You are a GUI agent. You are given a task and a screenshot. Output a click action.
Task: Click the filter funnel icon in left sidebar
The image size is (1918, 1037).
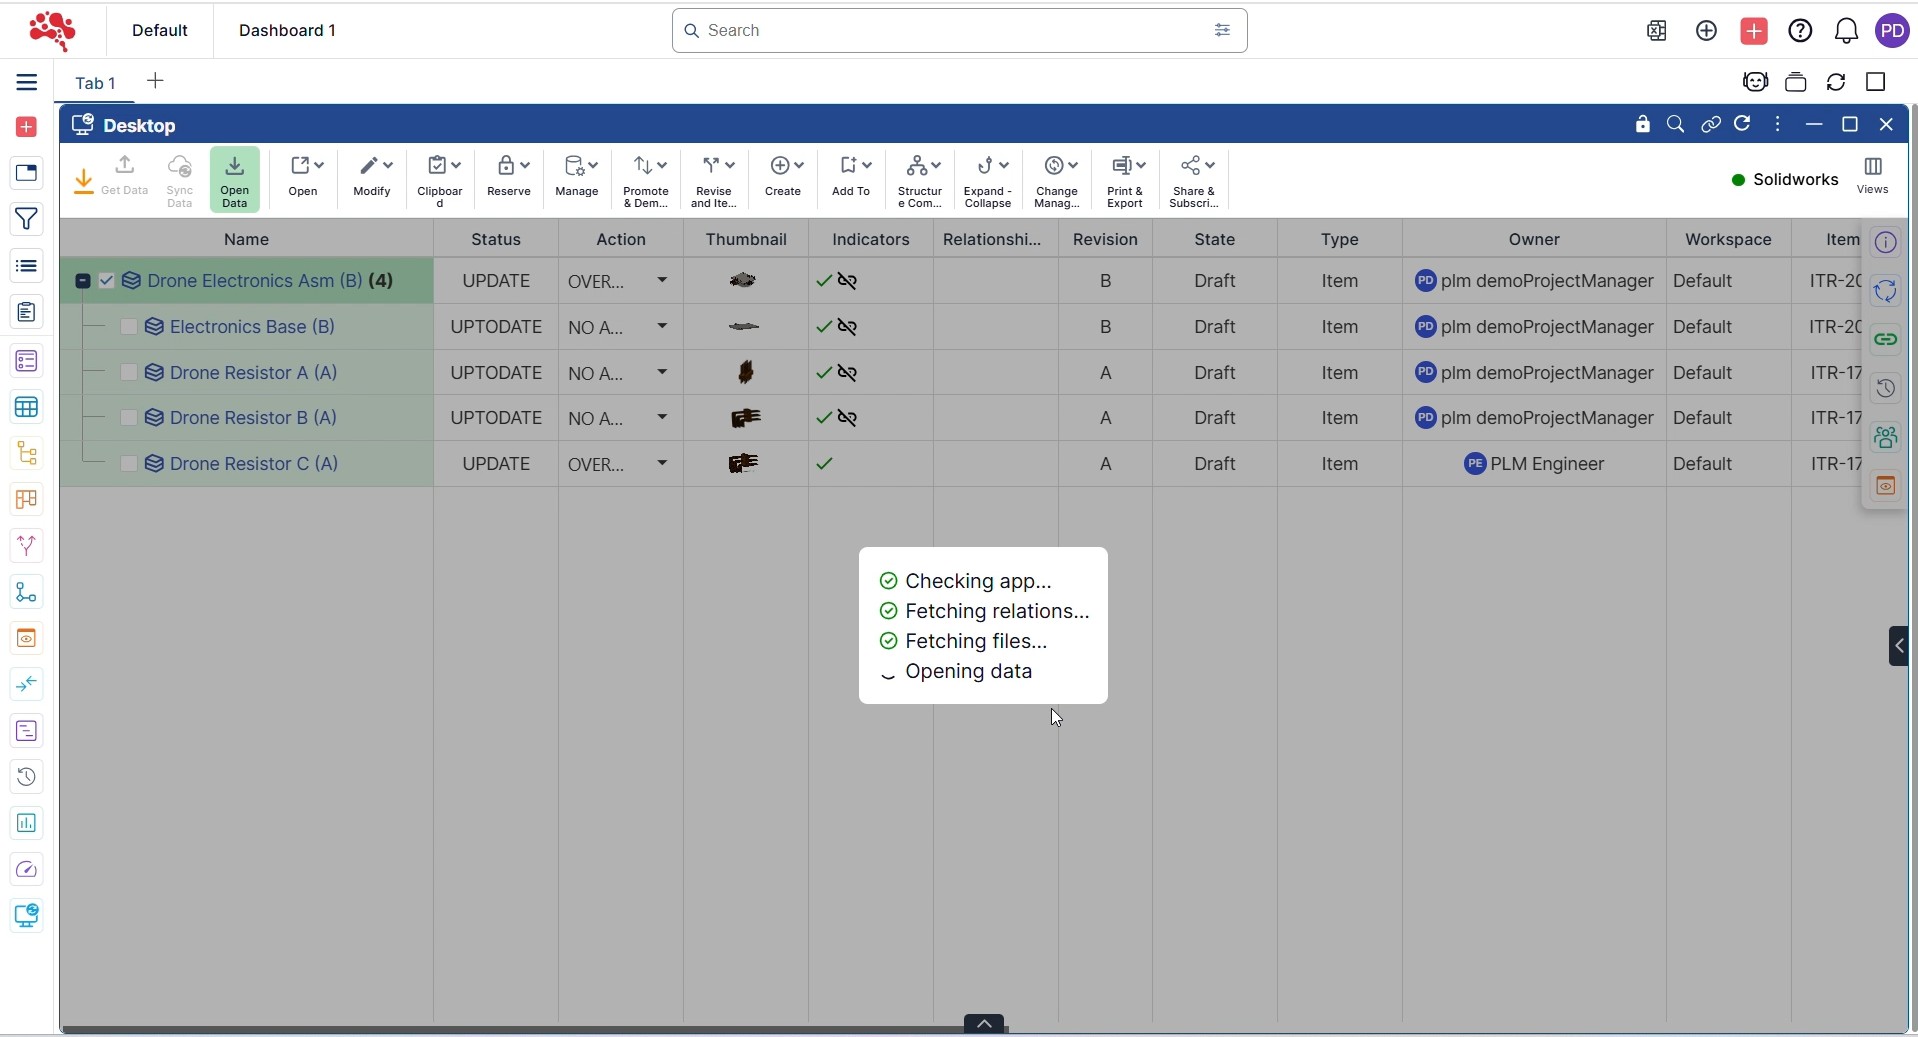coord(27,219)
